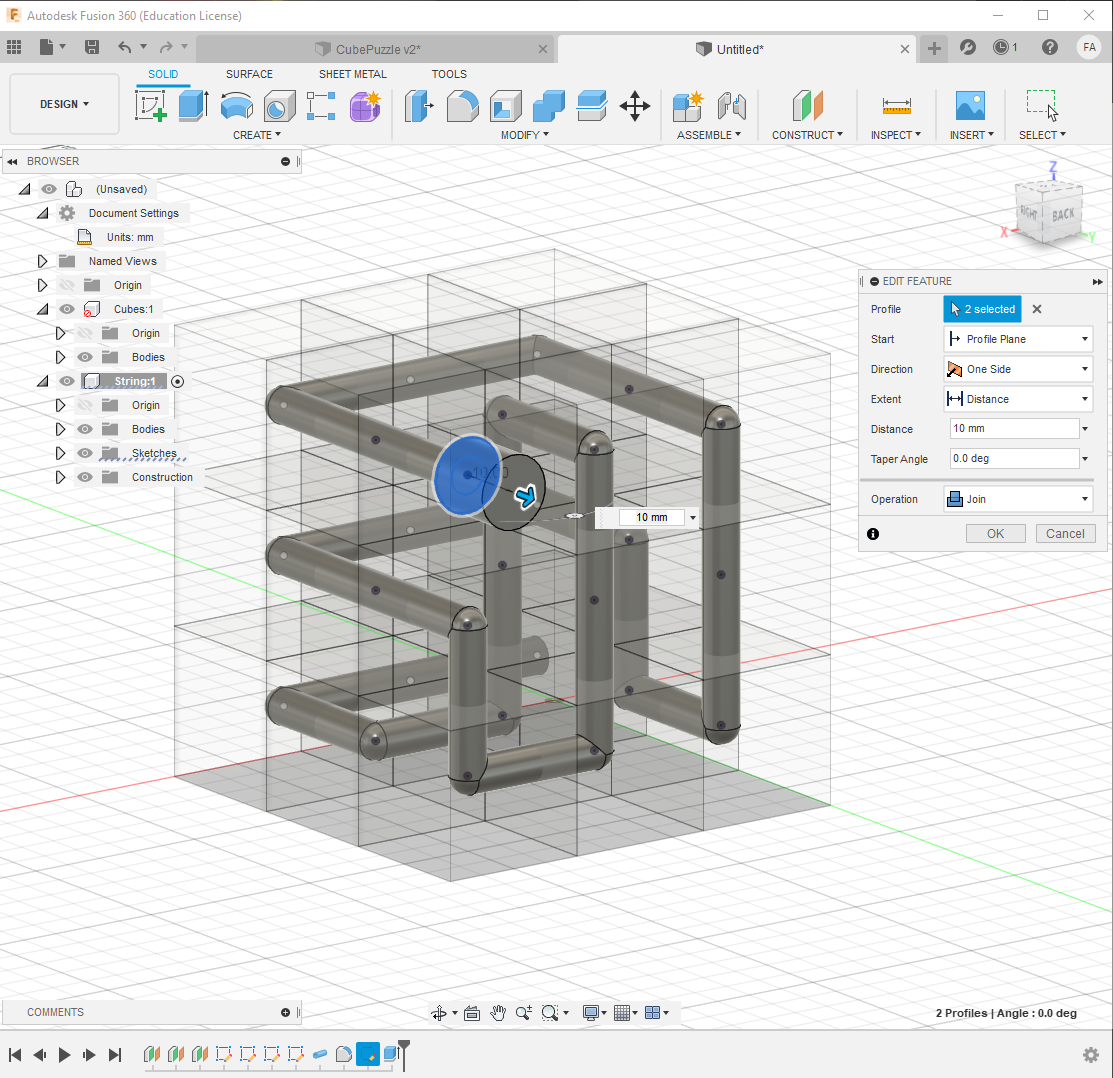Switch to the SHEET METAL tab
This screenshot has width=1113, height=1078.
pos(352,74)
